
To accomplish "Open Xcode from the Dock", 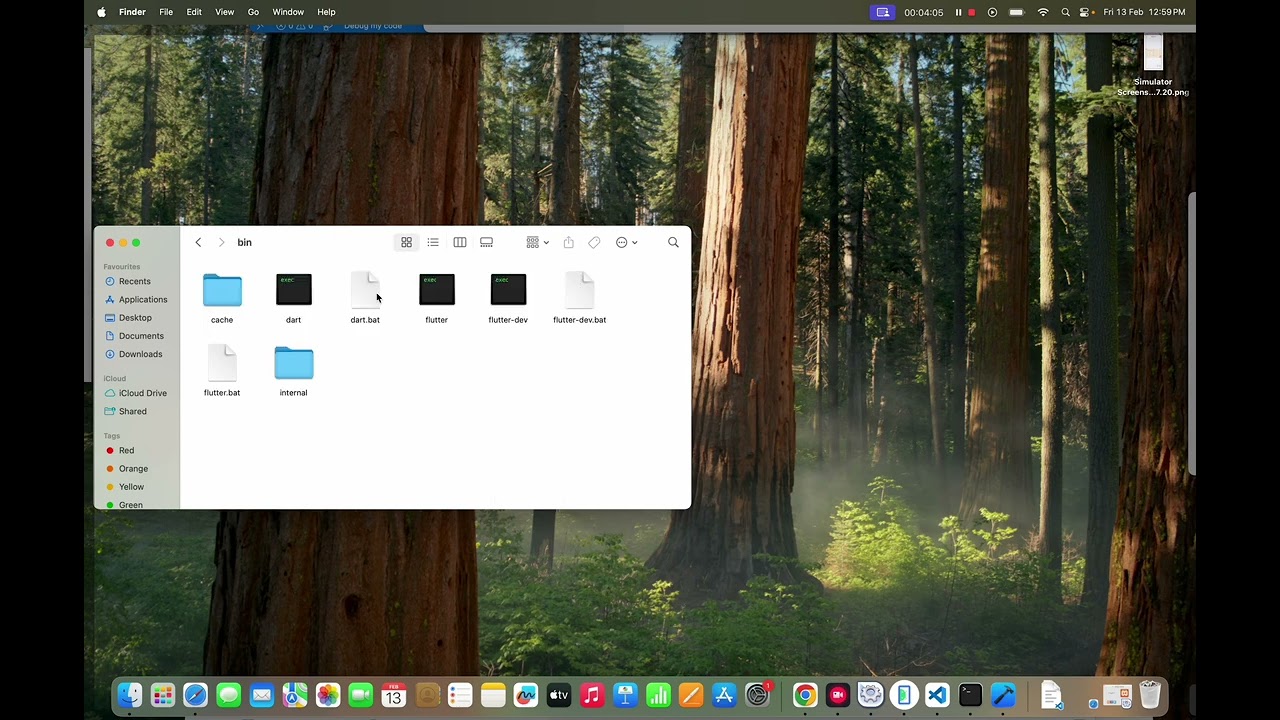I will tap(1003, 695).
